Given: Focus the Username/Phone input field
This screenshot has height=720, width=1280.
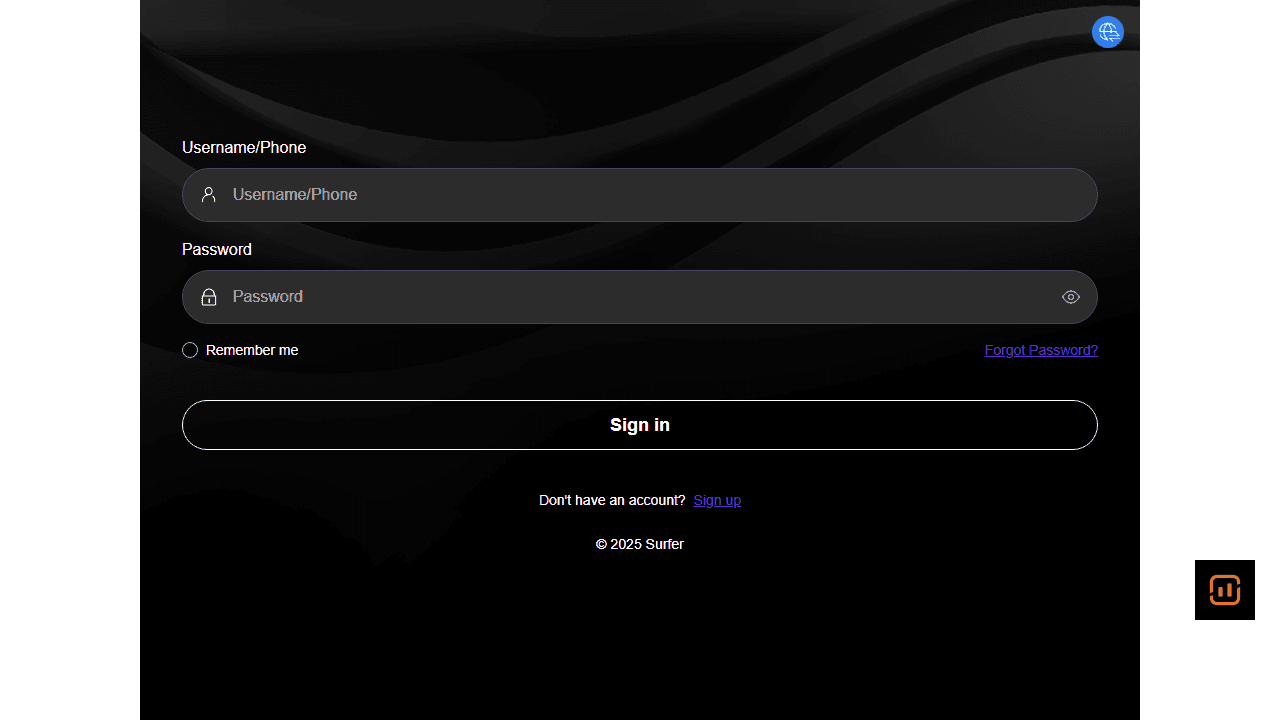Looking at the screenshot, I should [x=639, y=194].
